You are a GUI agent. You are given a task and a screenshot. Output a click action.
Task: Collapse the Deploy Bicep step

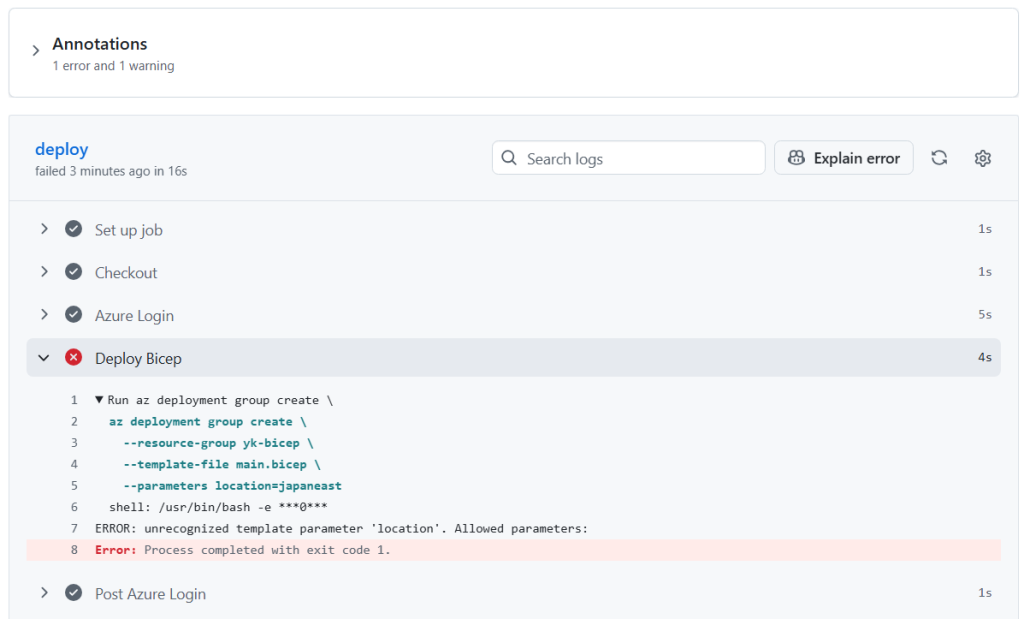[44, 358]
